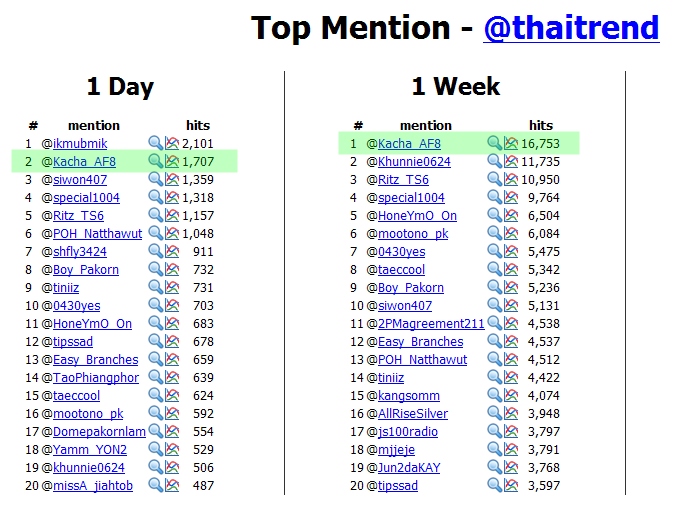Click search icon beside @Khunnie0624 in 1 Week
The height and width of the screenshot is (511, 686).
(494, 161)
